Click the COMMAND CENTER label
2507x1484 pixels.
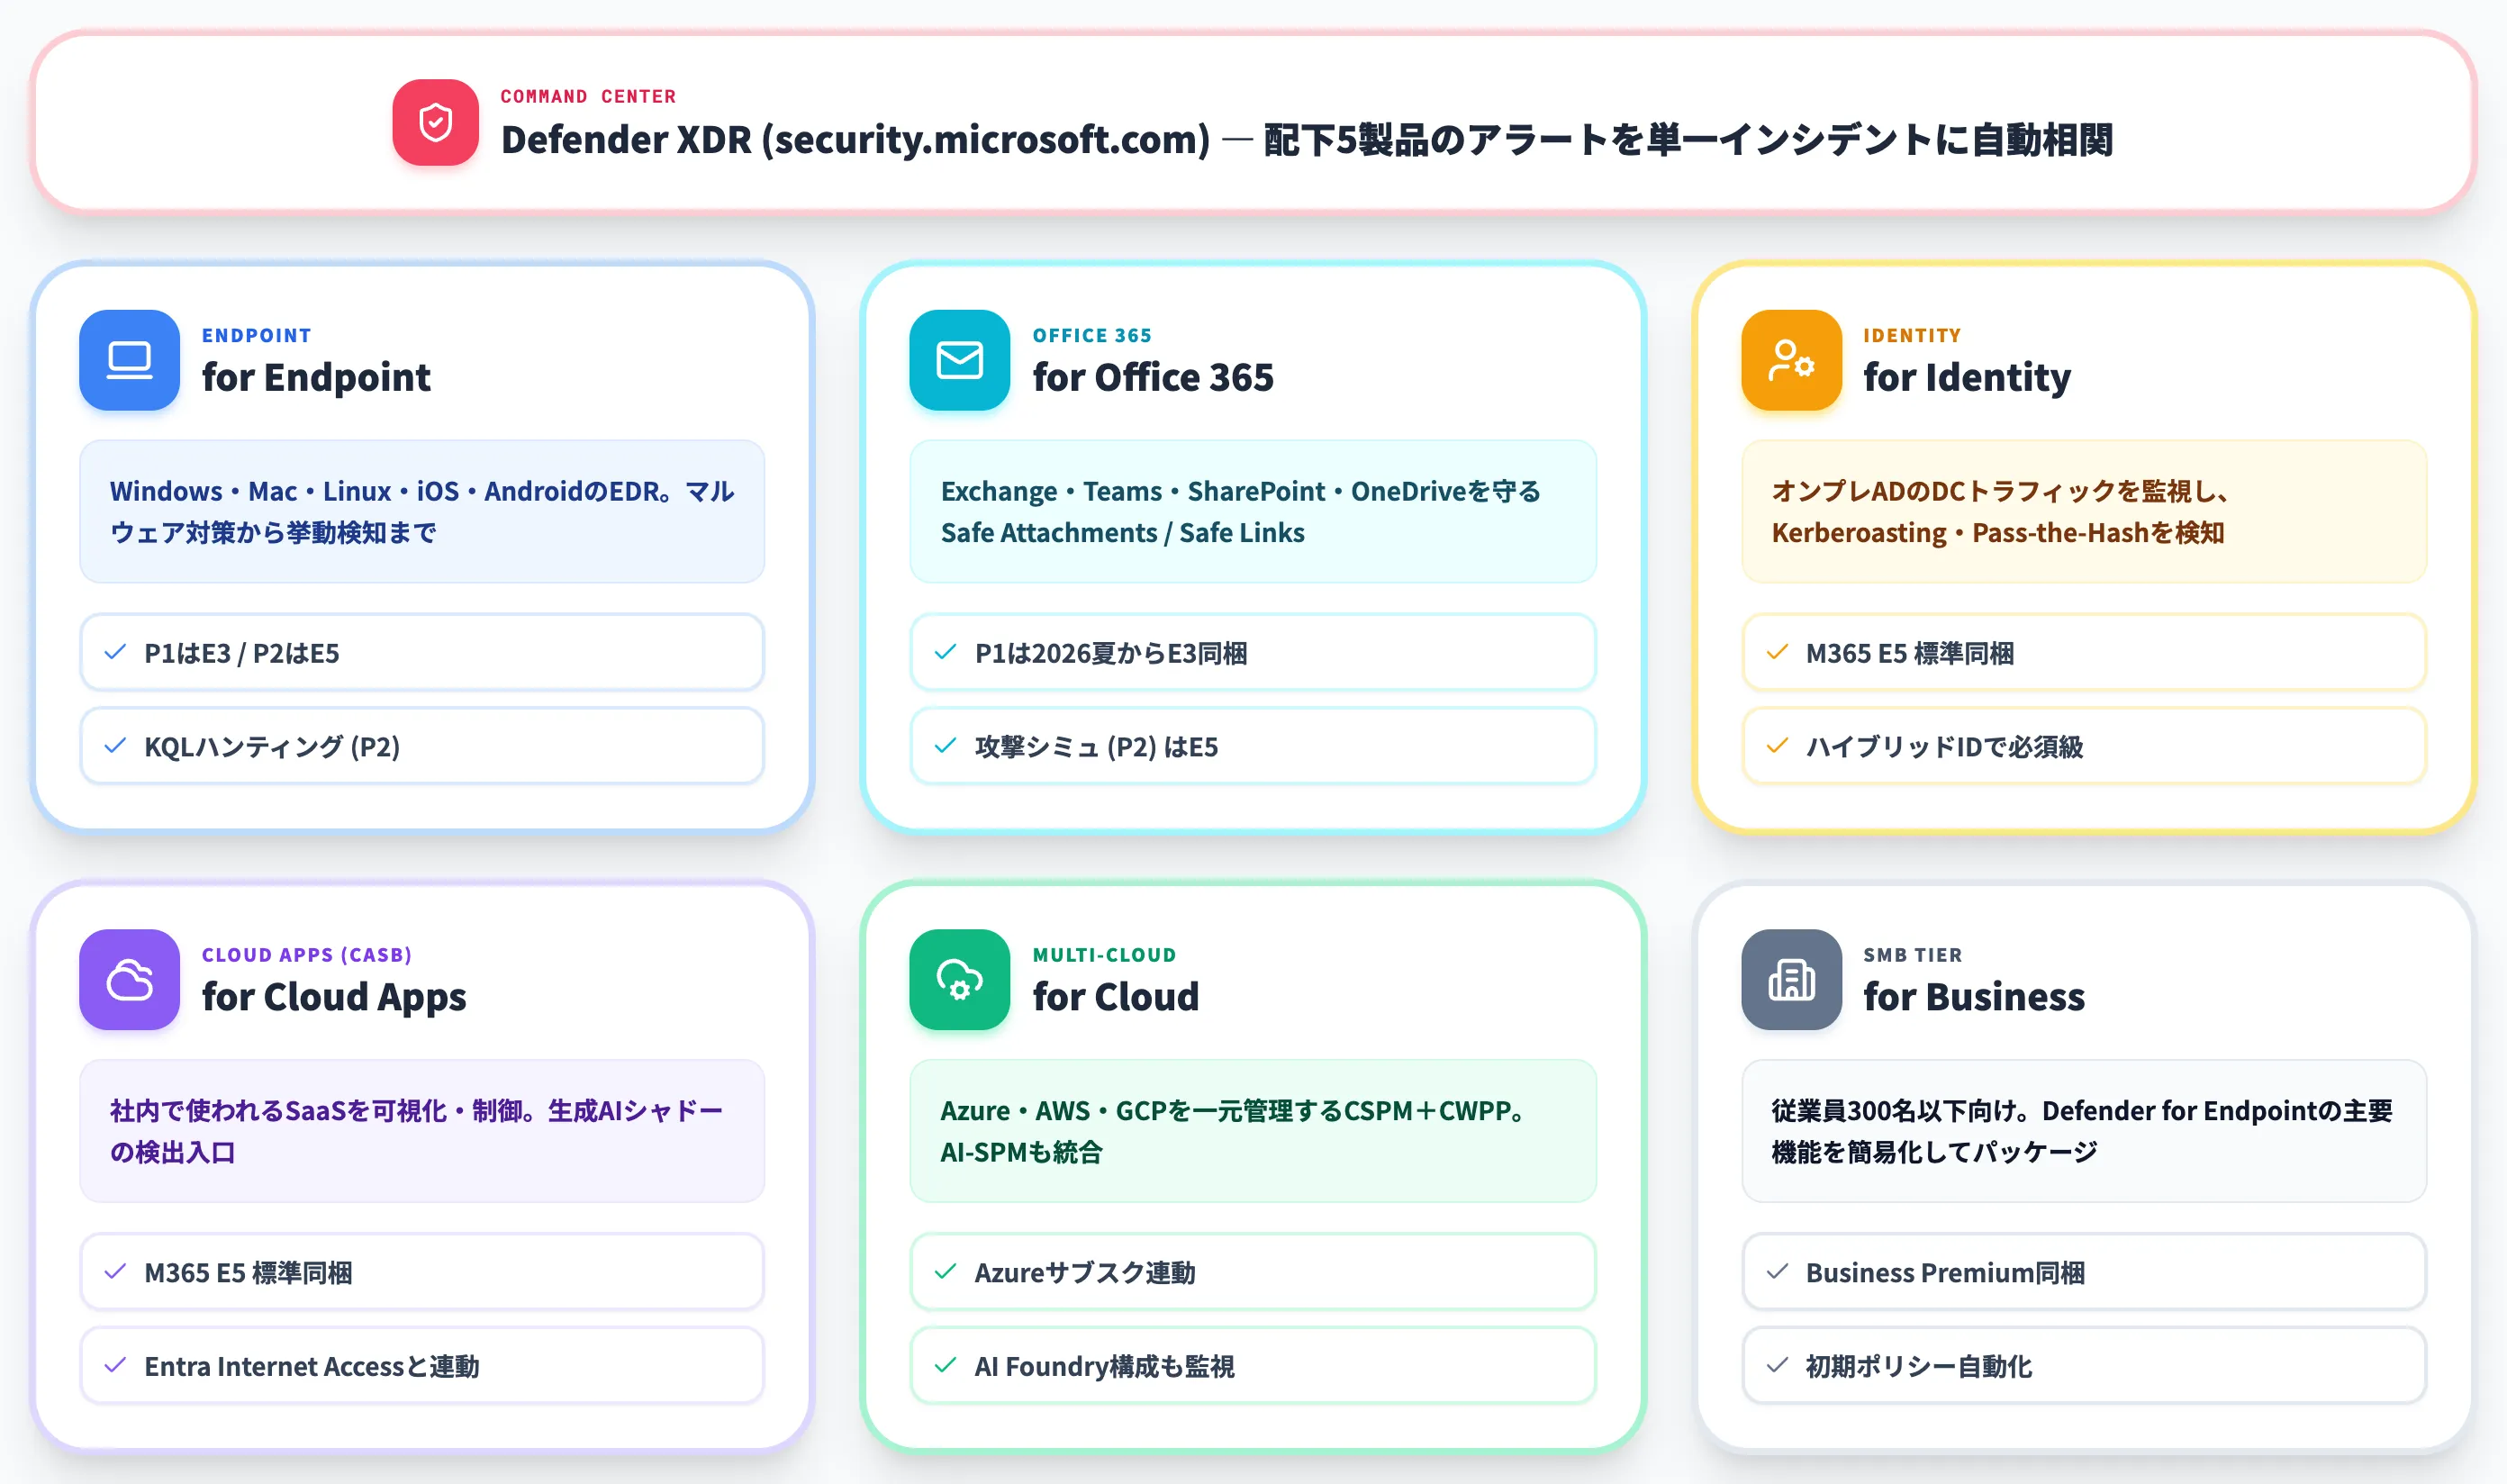click(x=588, y=96)
